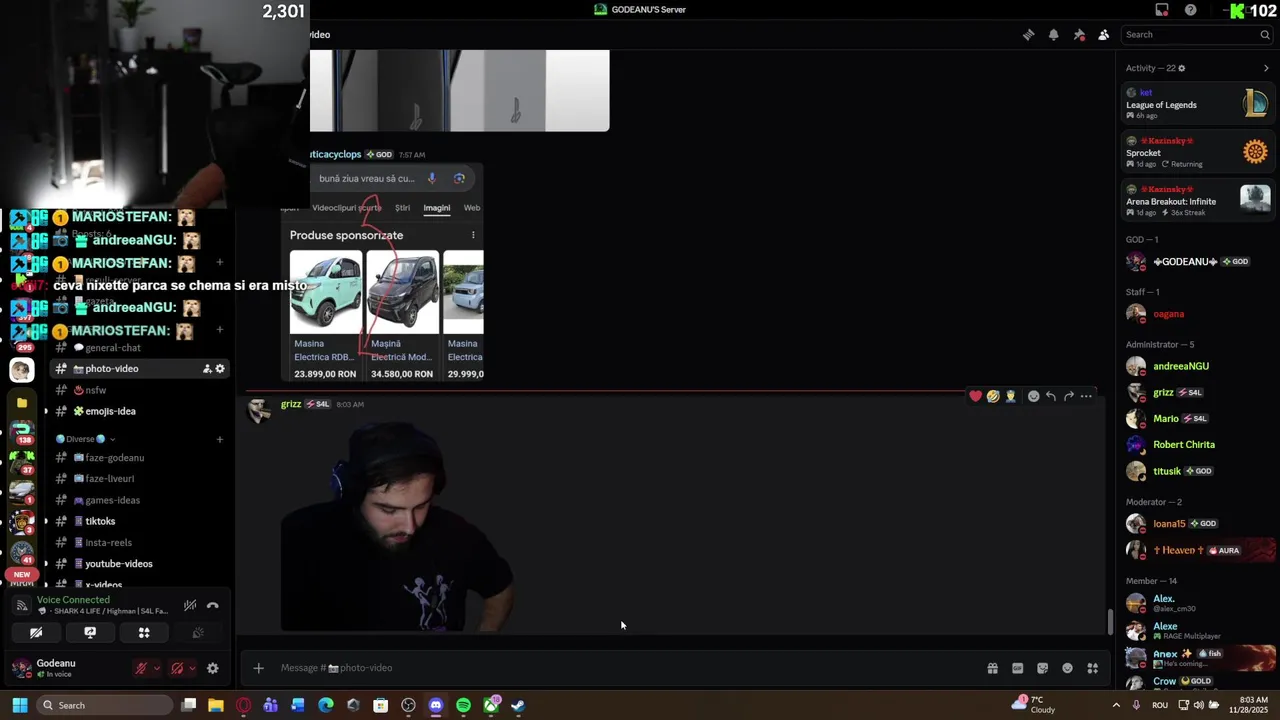Focus the Discord header Search box
Viewport: 1280px width, 720px height.
tap(1196, 35)
